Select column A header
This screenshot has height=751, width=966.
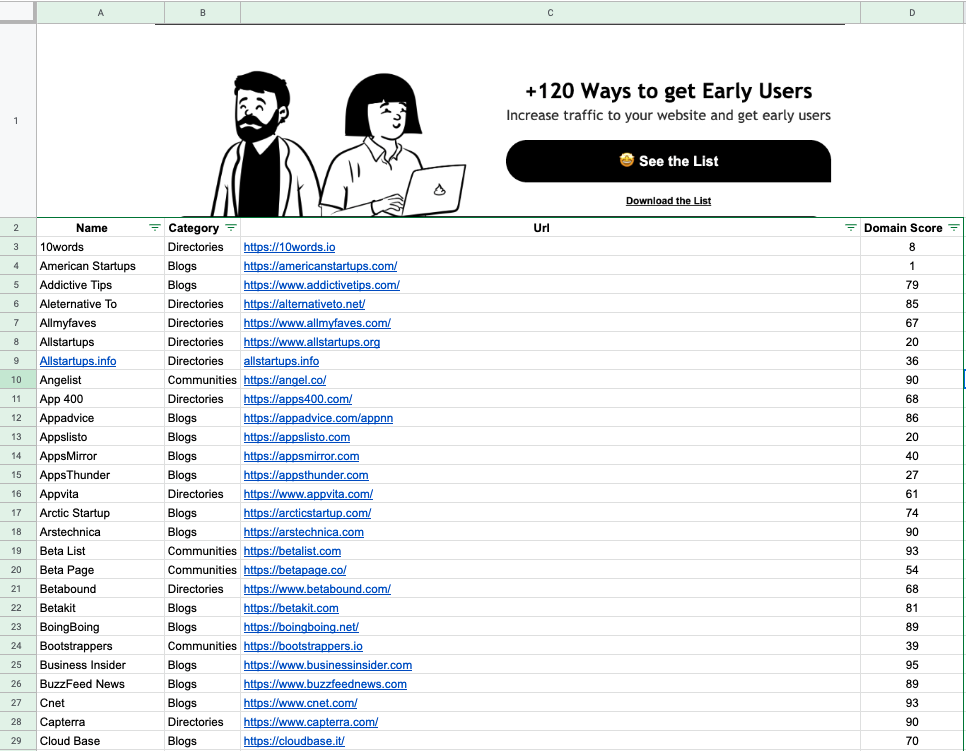click(x=100, y=12)
